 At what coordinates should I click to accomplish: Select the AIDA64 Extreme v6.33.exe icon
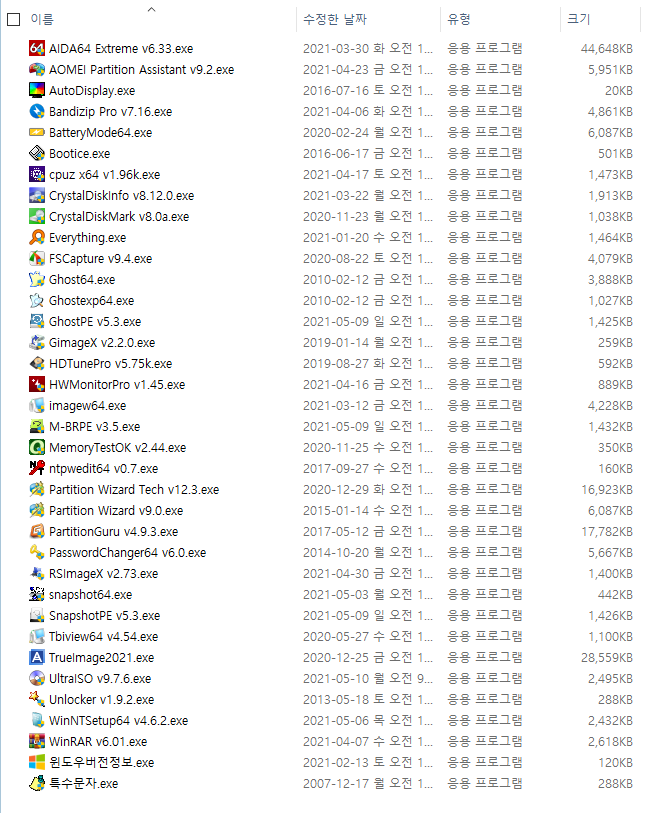coord(37,48)
